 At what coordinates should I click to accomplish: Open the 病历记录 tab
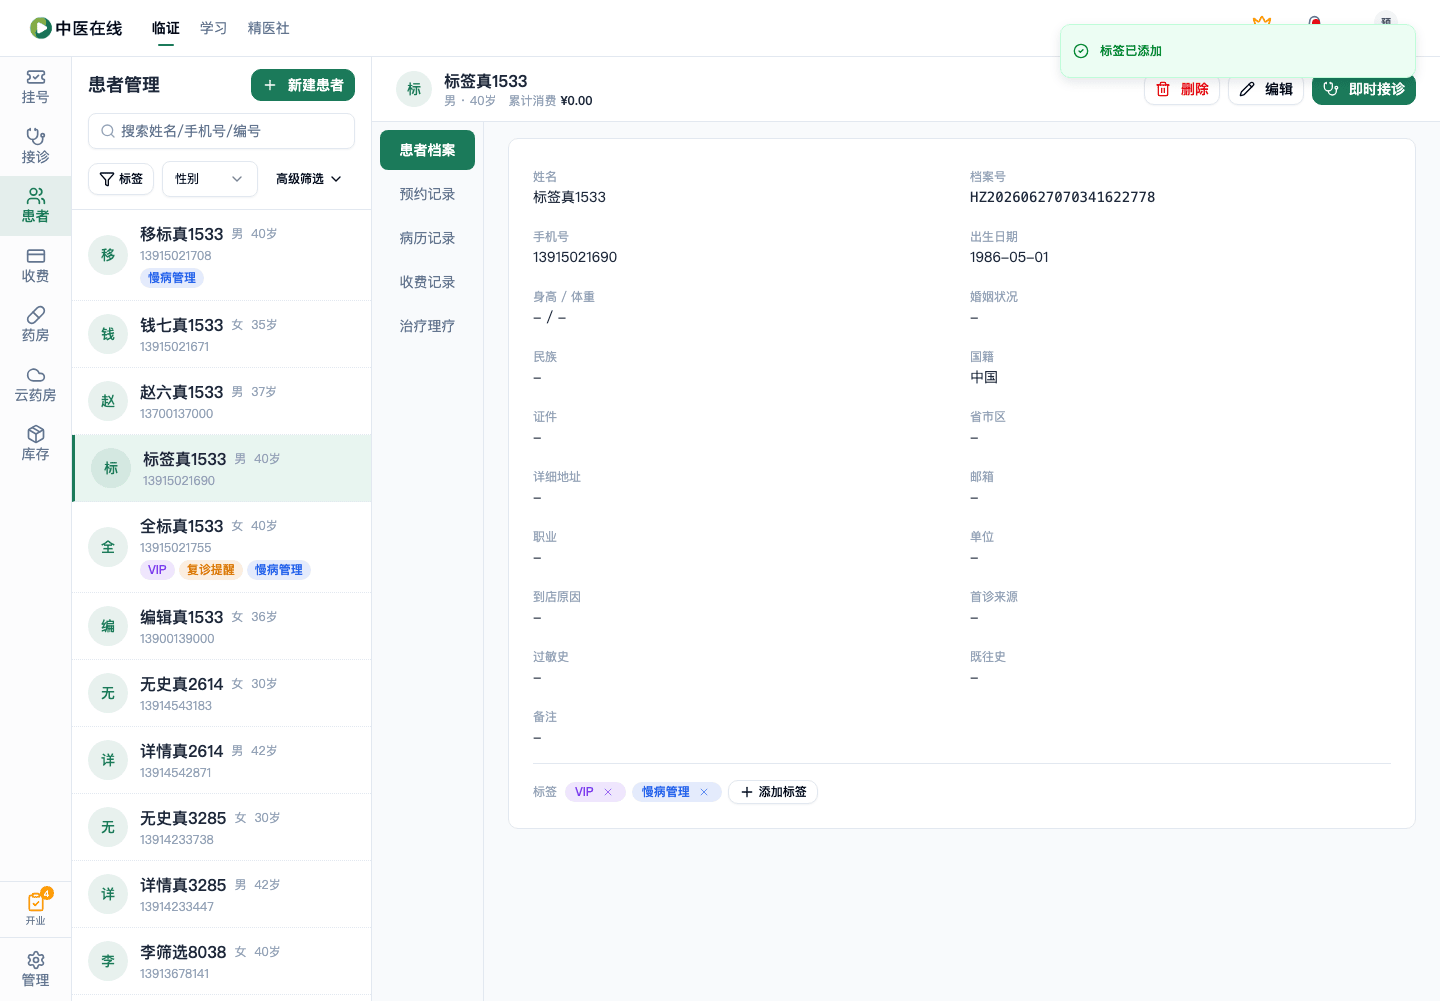427,238
